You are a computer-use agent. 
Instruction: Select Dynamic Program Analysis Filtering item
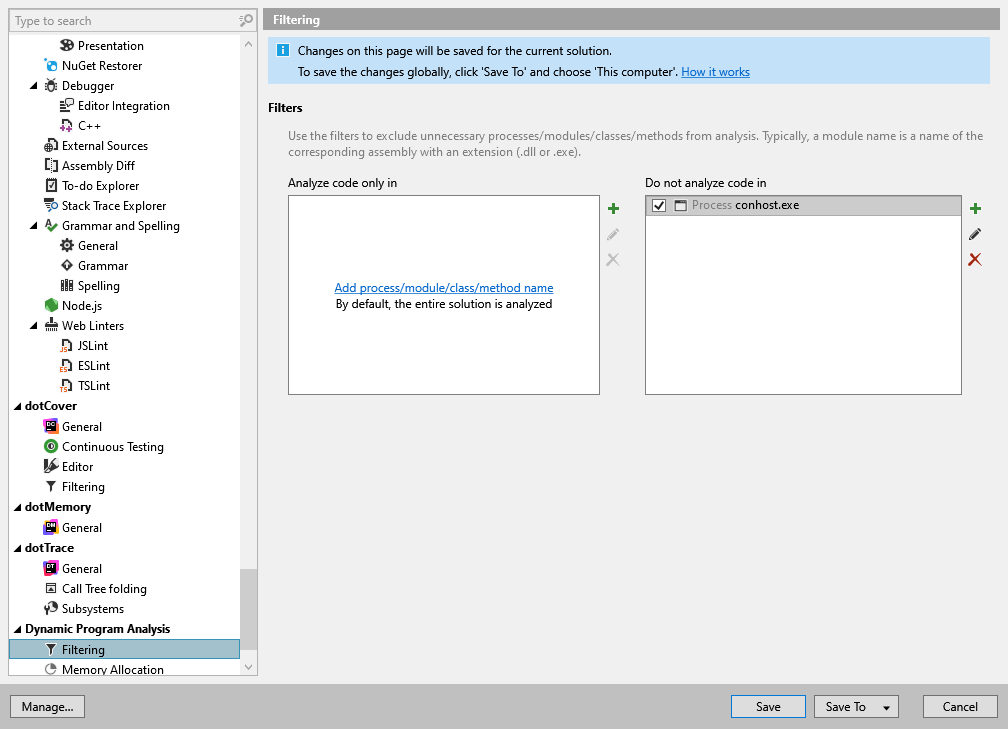124,649
